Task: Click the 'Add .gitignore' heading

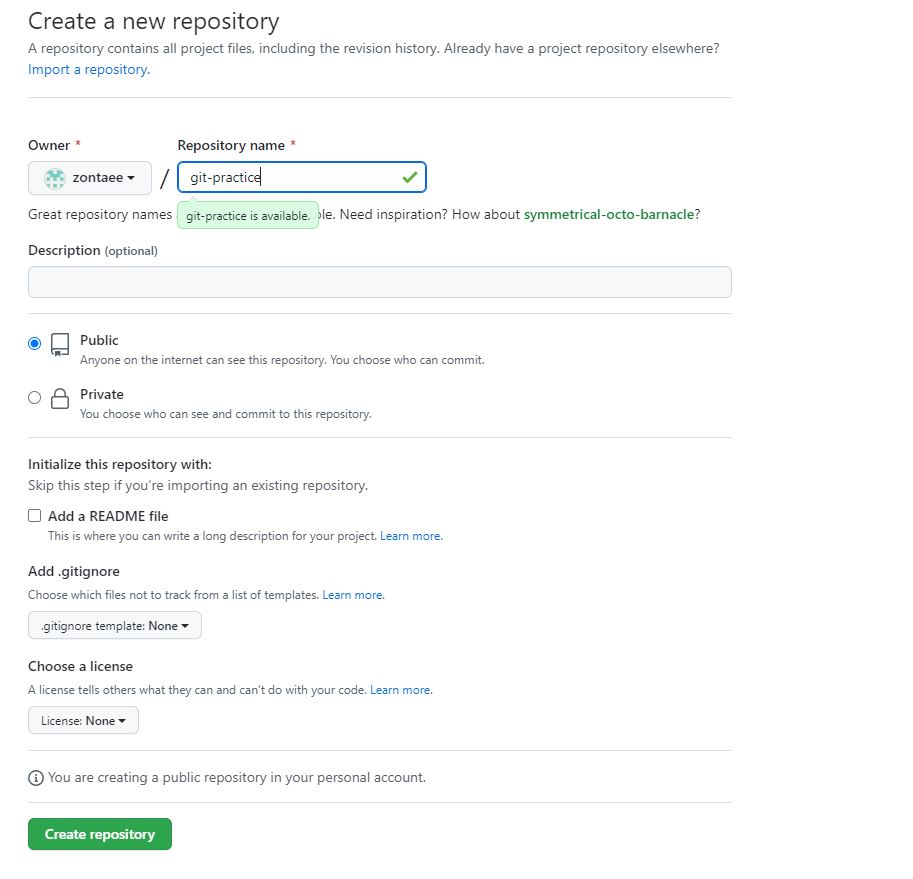Action: [x=74, y=571]
